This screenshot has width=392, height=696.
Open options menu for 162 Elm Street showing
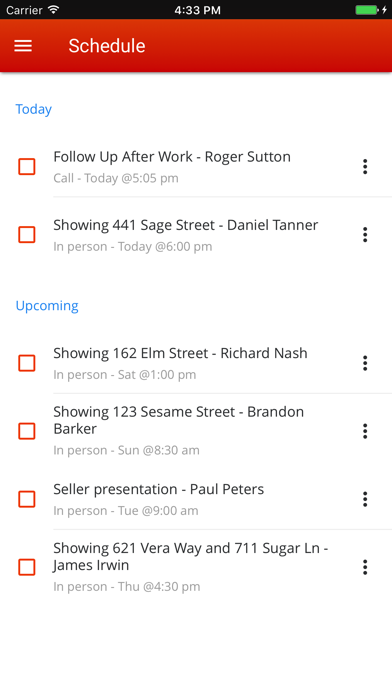(x=365, y=363)
